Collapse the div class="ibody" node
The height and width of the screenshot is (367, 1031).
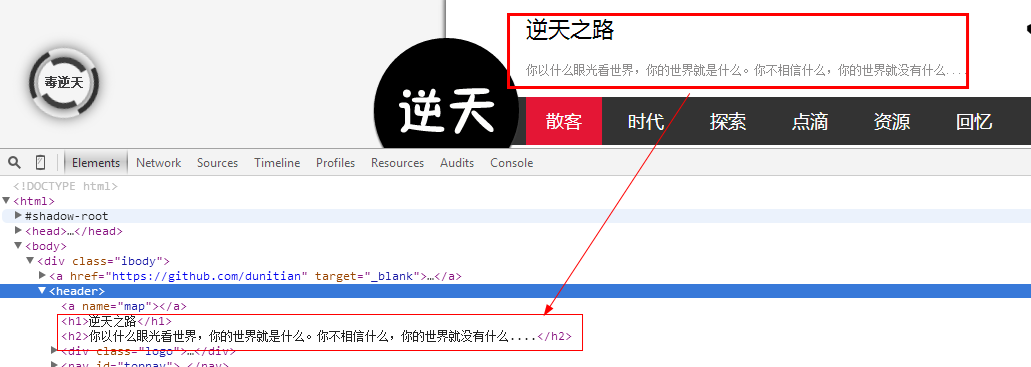pyautogui.click(x=30, y=261)
